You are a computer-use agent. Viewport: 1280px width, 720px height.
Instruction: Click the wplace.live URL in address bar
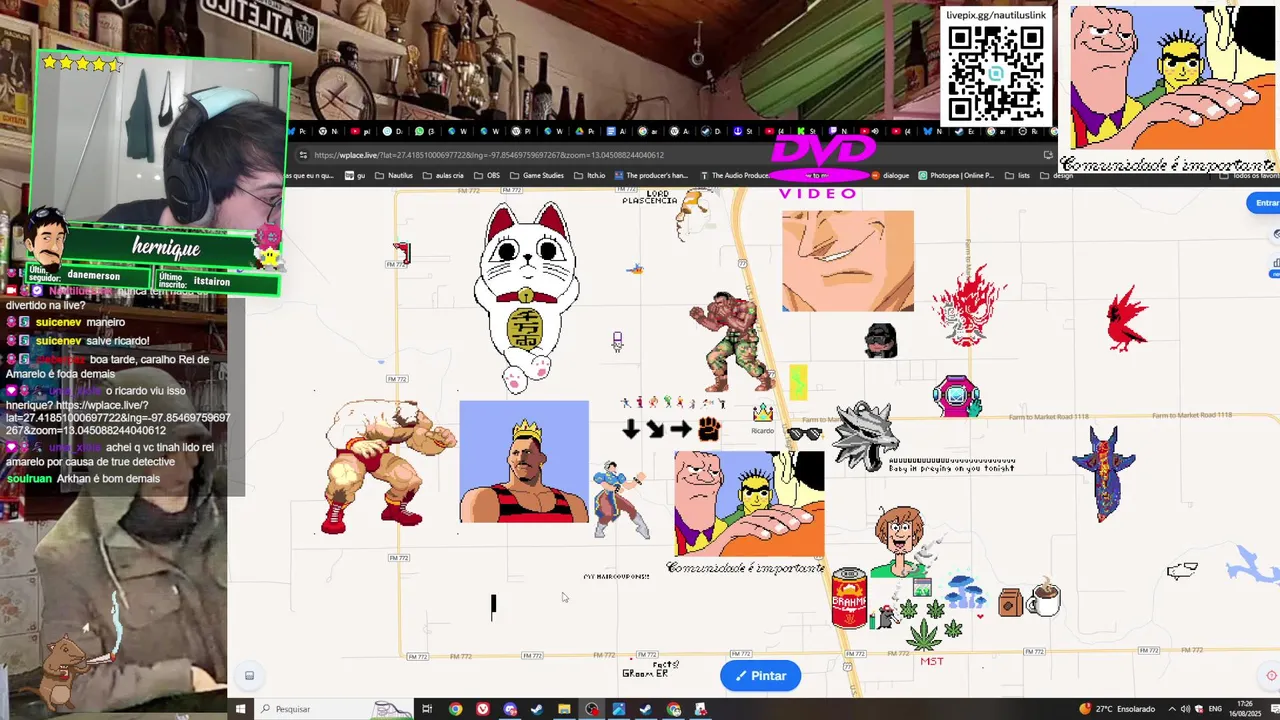point(489,155)
